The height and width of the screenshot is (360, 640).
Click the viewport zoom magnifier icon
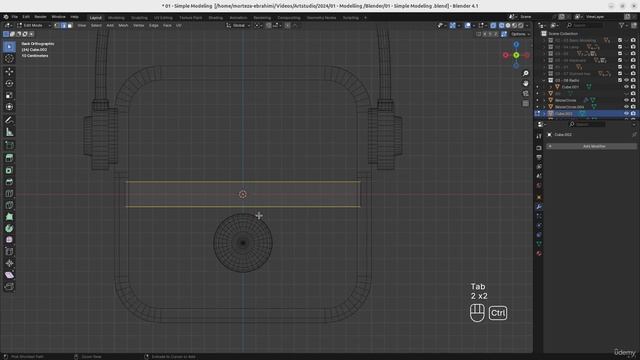click(x=526, y=73)
